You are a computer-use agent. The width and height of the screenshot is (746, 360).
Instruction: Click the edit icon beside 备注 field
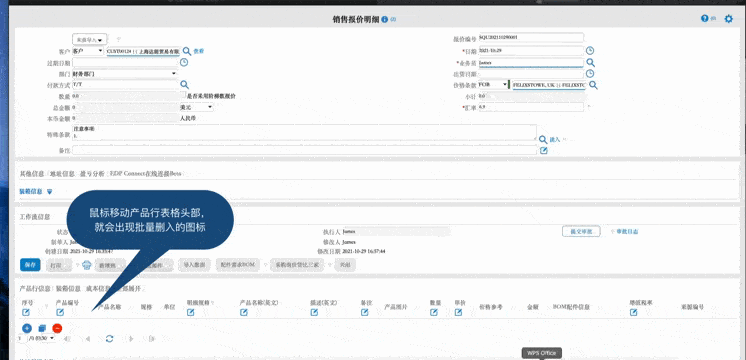pyautogui.click(x=544, y=150)
